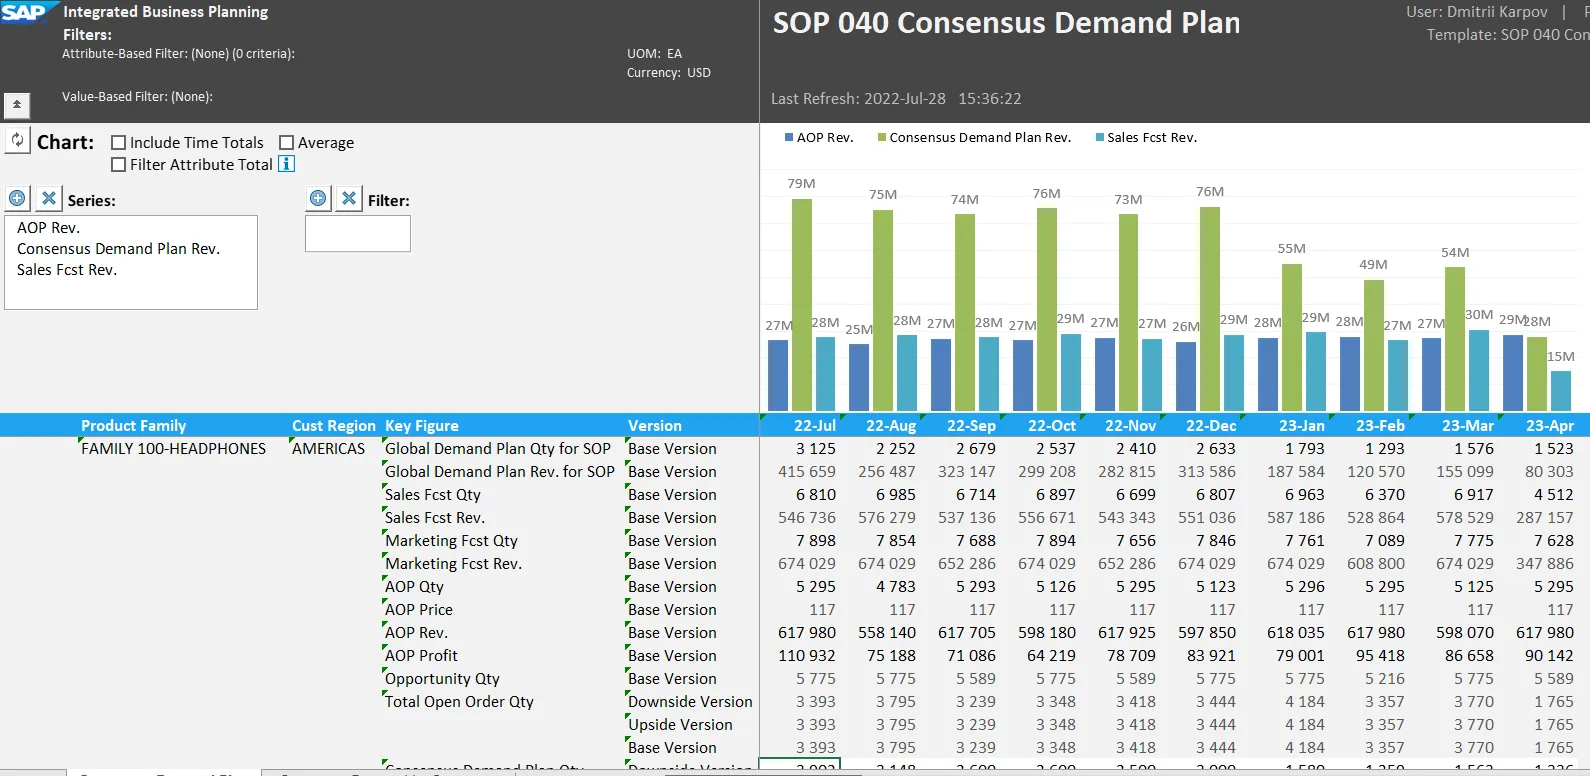Select the 22-Dec column header
The width and height of the screenshot is (1590, 776).
pos(1211,425)
